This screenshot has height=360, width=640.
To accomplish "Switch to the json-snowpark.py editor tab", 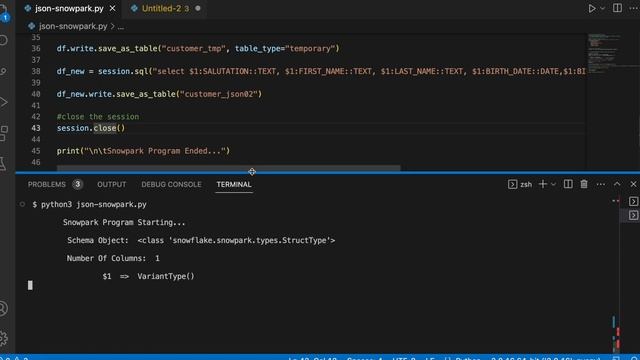I will 69,8.
